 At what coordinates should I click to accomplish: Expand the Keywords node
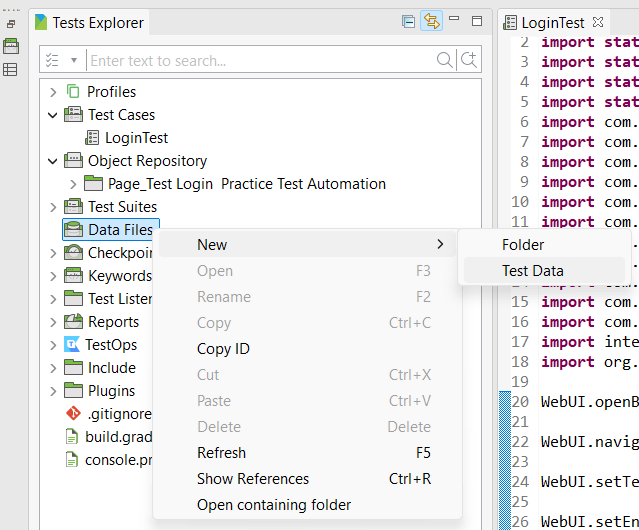(x=53, y=276)
